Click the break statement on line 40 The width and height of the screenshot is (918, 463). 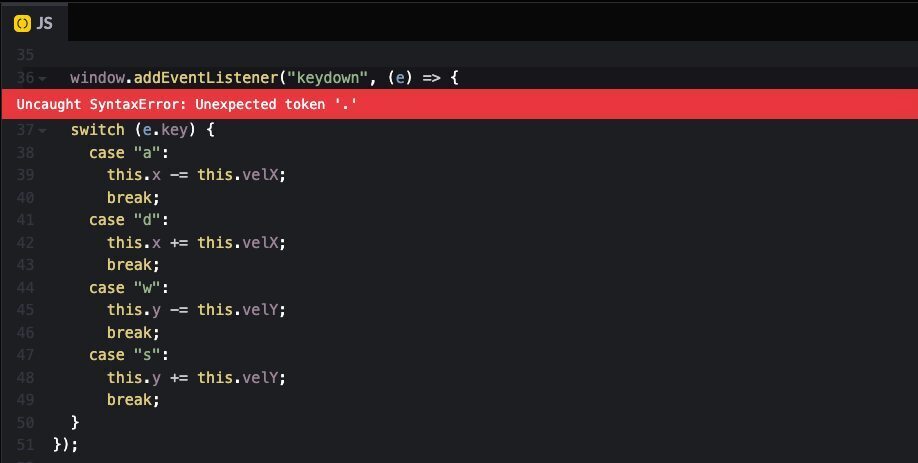click(x=133, y=197)
